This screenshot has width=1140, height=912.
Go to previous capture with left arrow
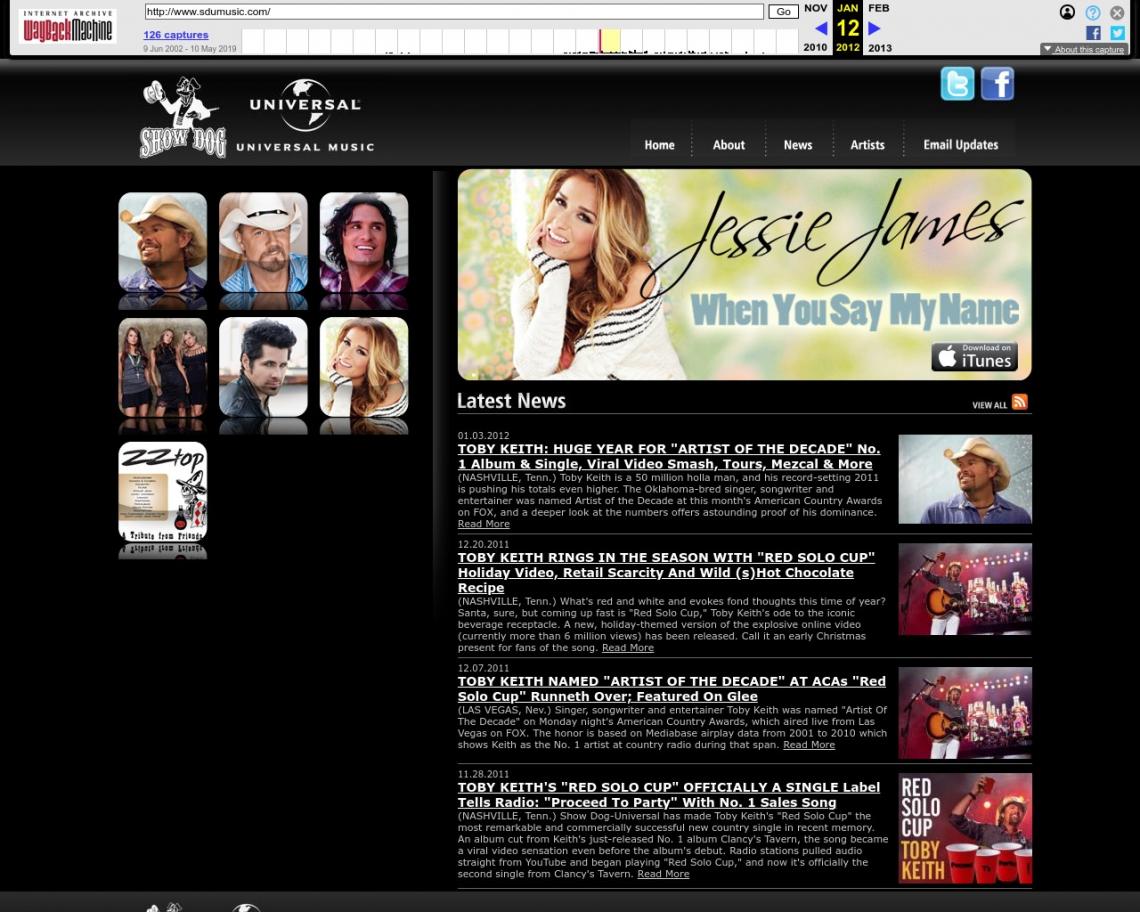821,28
